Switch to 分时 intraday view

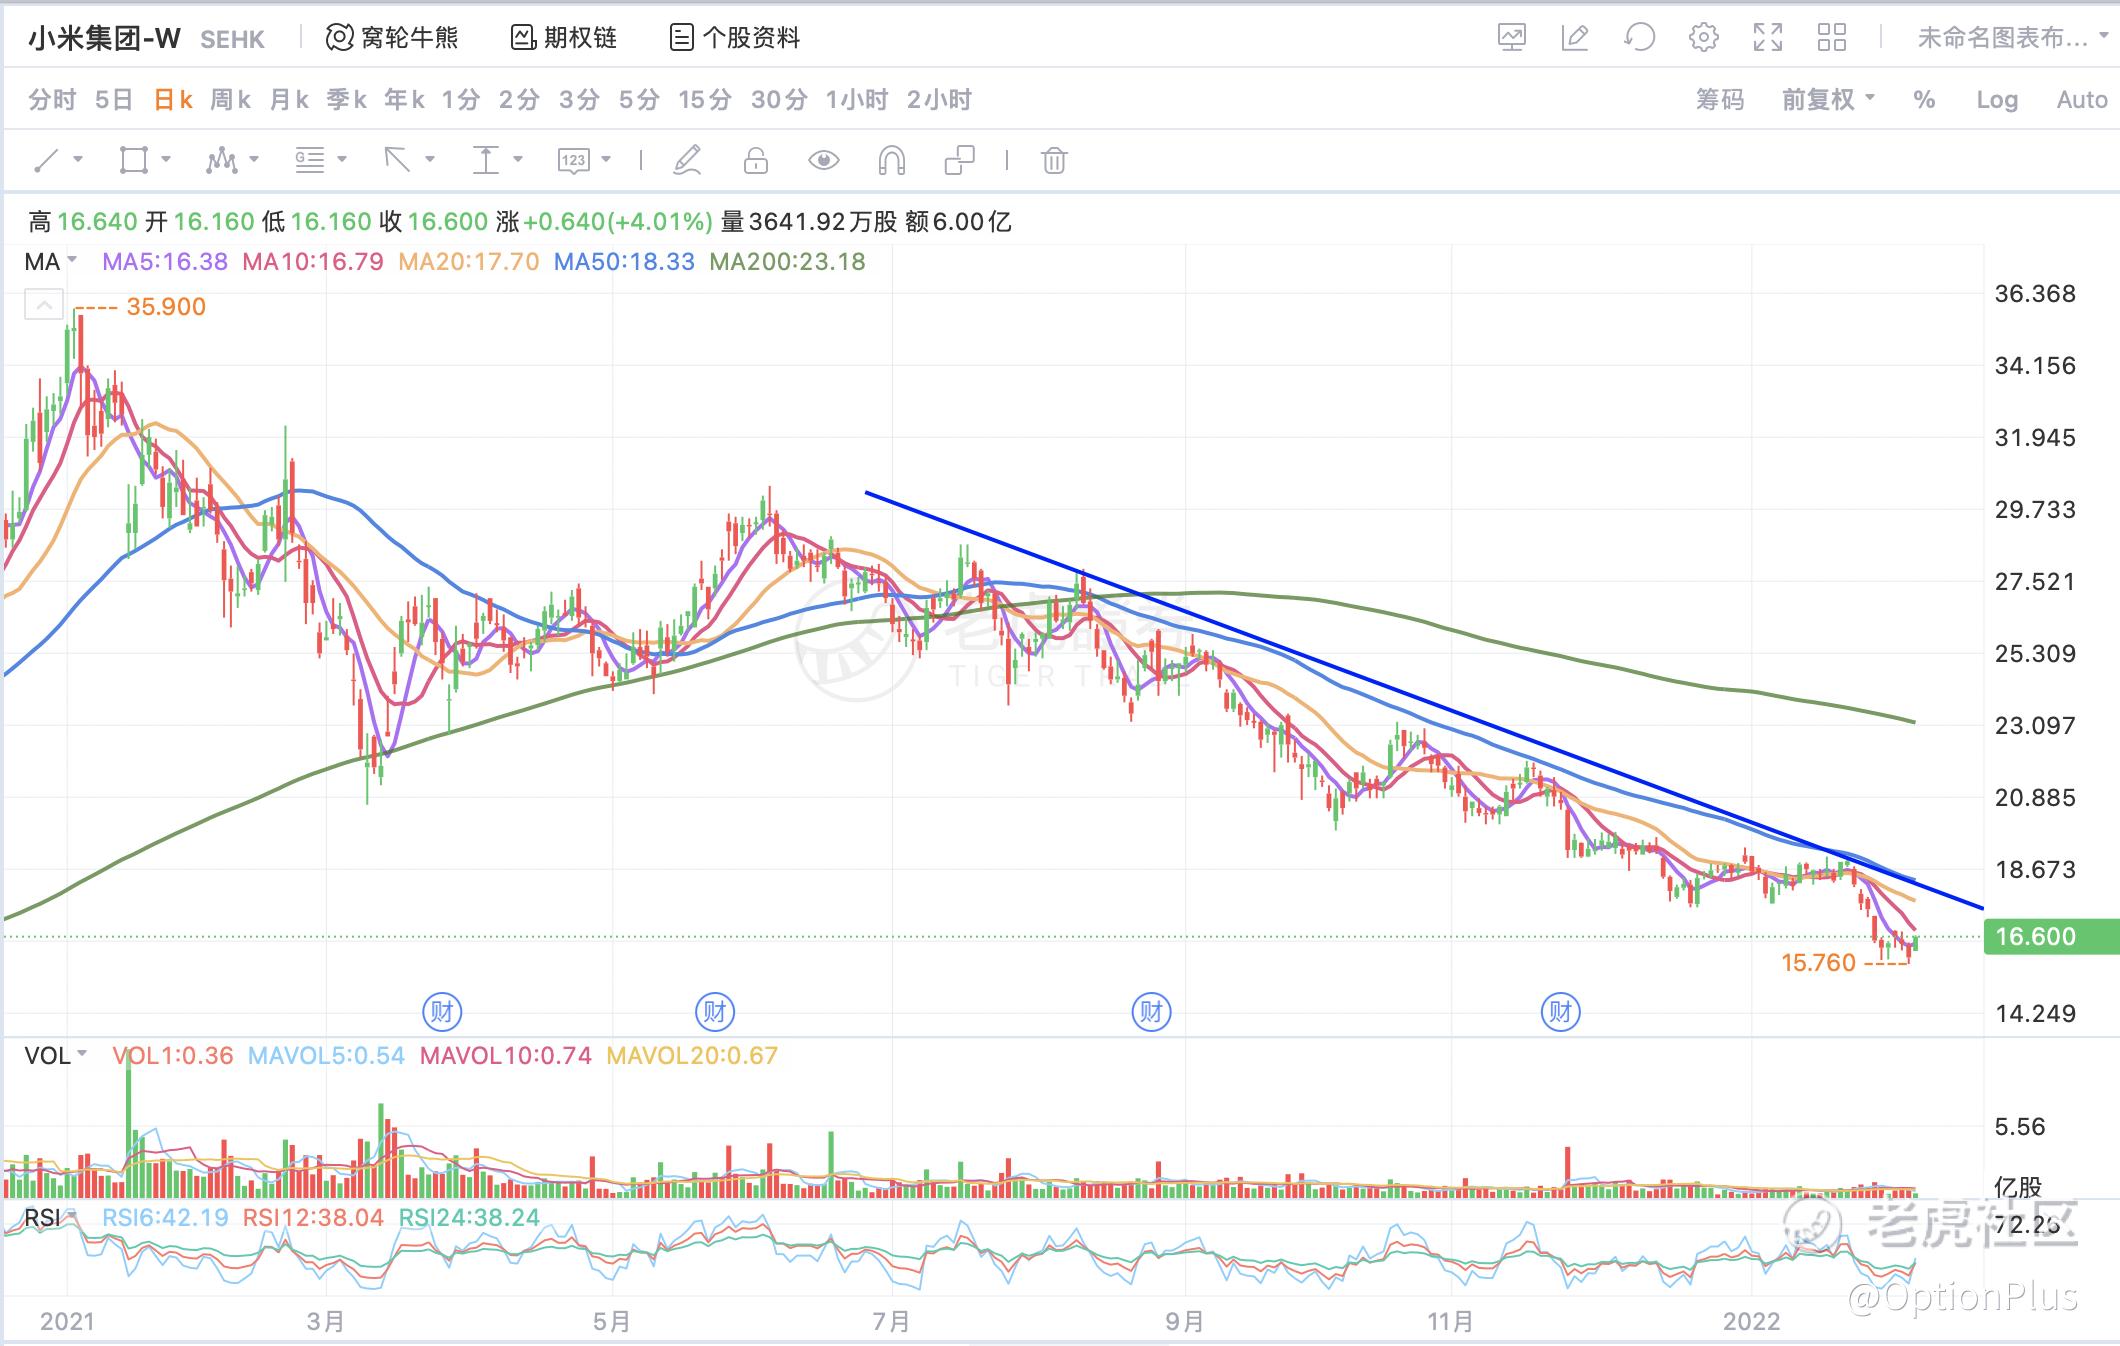(52, 99)
